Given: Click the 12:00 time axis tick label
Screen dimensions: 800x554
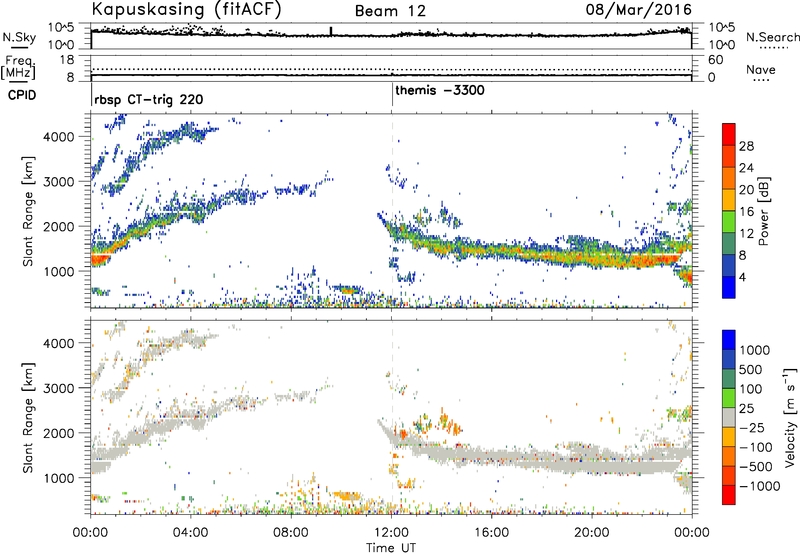Looking at the screenshot, I should 391,533.
